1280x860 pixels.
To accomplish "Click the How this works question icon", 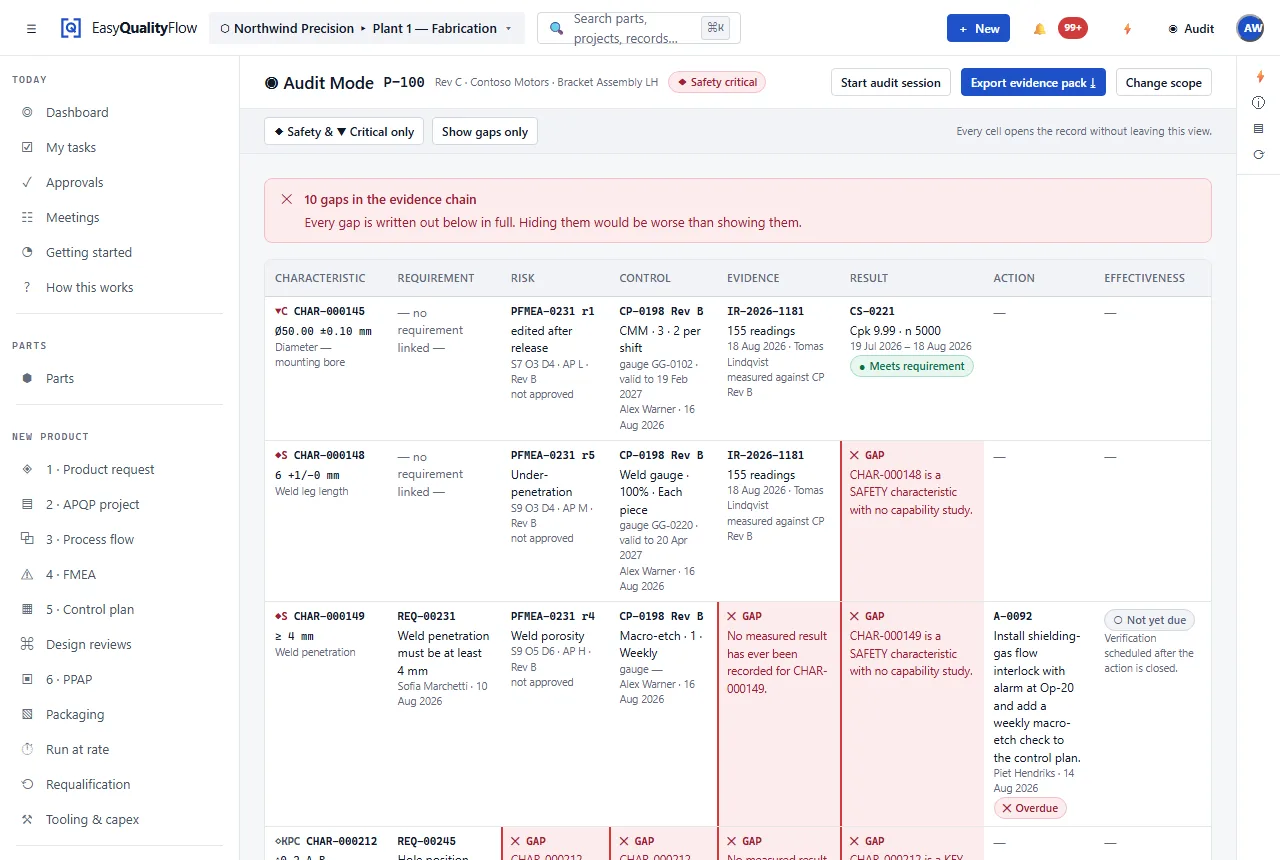I will point(27,288).
